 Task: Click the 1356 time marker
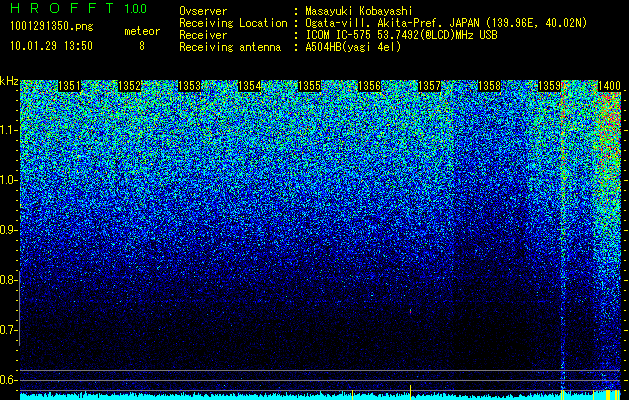point(369,86)
